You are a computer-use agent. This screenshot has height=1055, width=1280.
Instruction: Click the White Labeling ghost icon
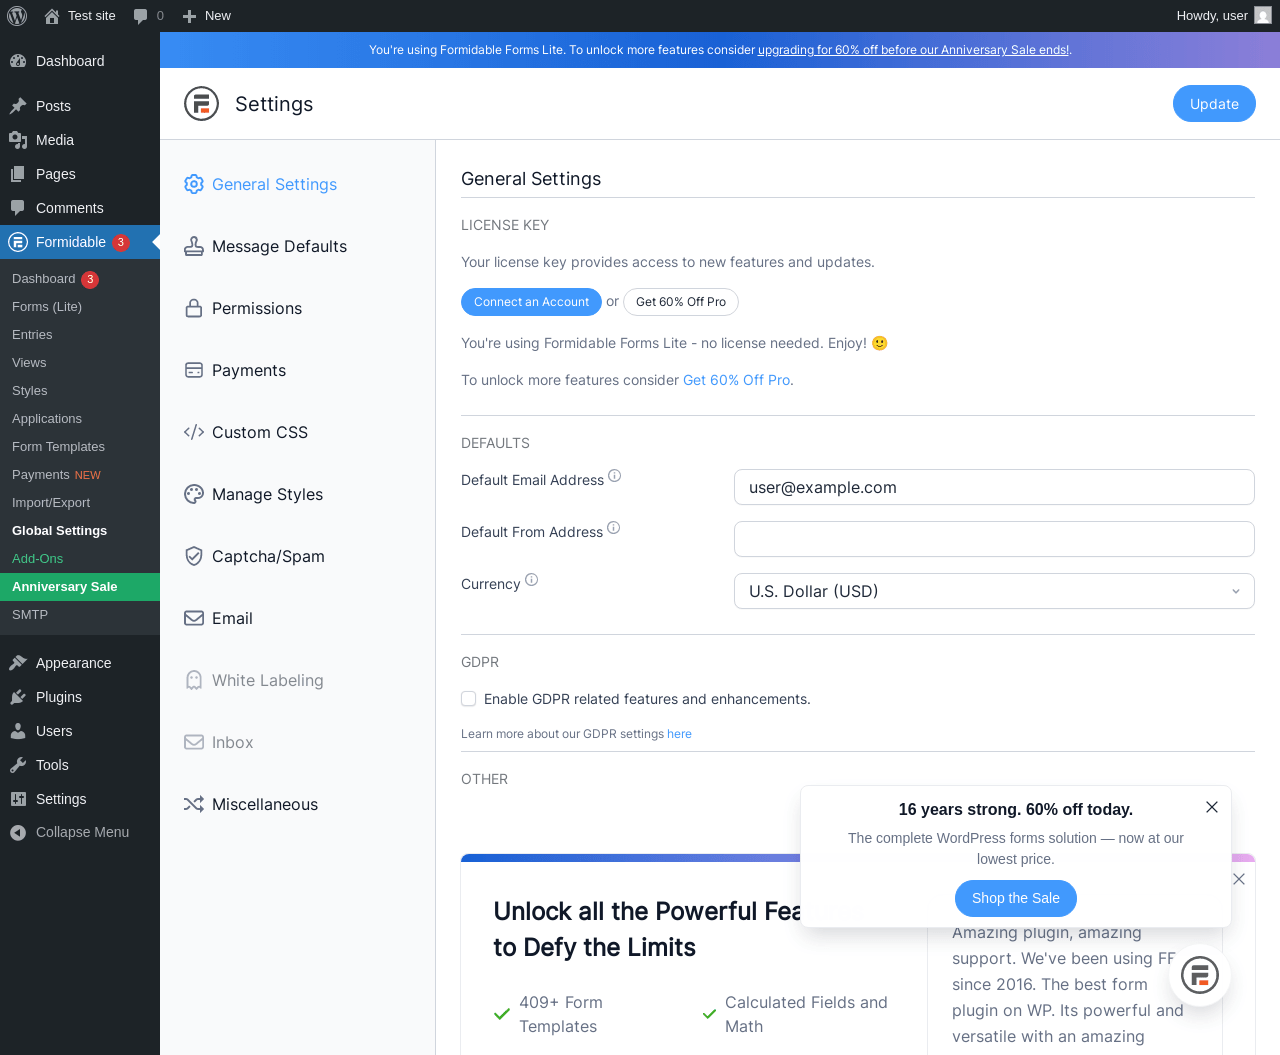click(x=194, y=680)
